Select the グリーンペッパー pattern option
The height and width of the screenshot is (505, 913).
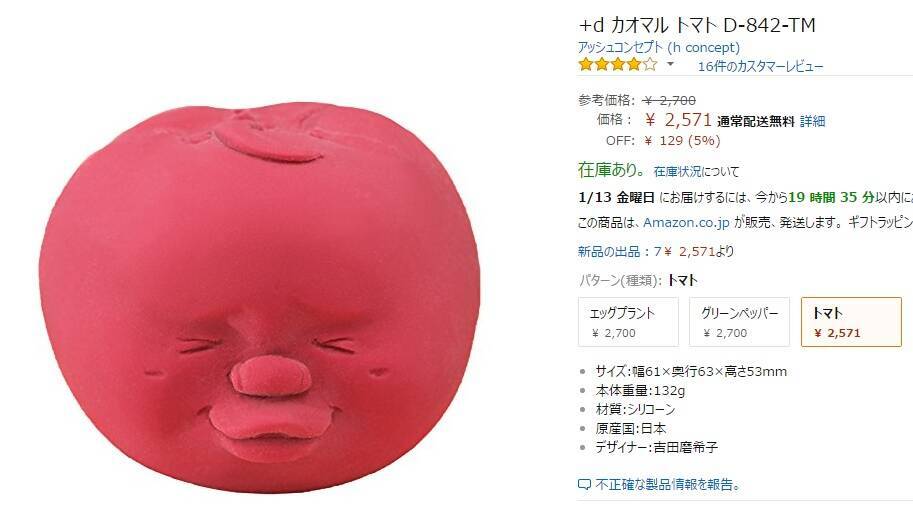pyautogui.click(x=739, y=322)
